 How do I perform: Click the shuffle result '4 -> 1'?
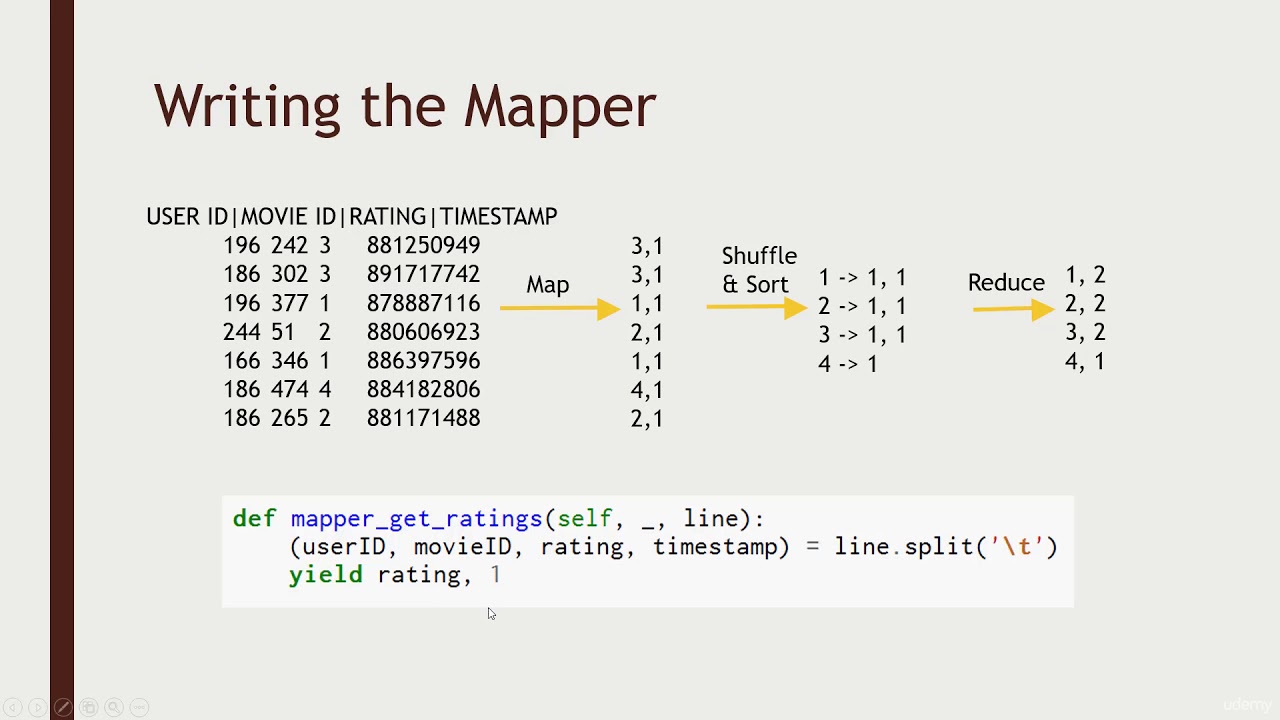click(848, 364)
